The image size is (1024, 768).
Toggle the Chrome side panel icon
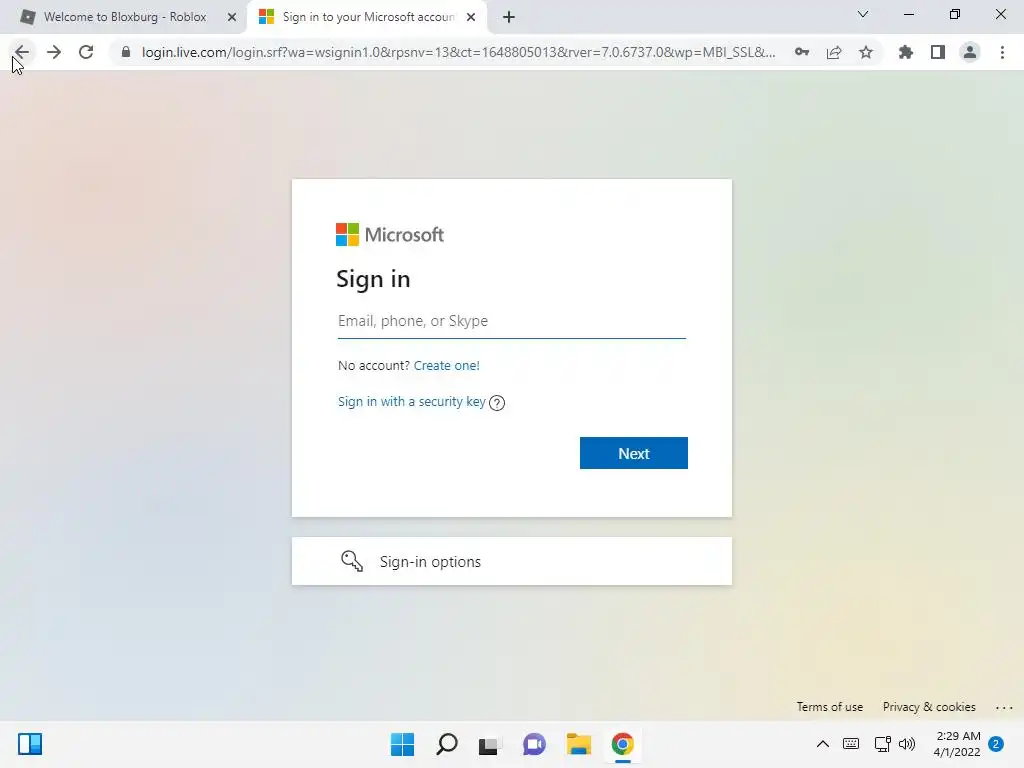[x=938, y=52]
